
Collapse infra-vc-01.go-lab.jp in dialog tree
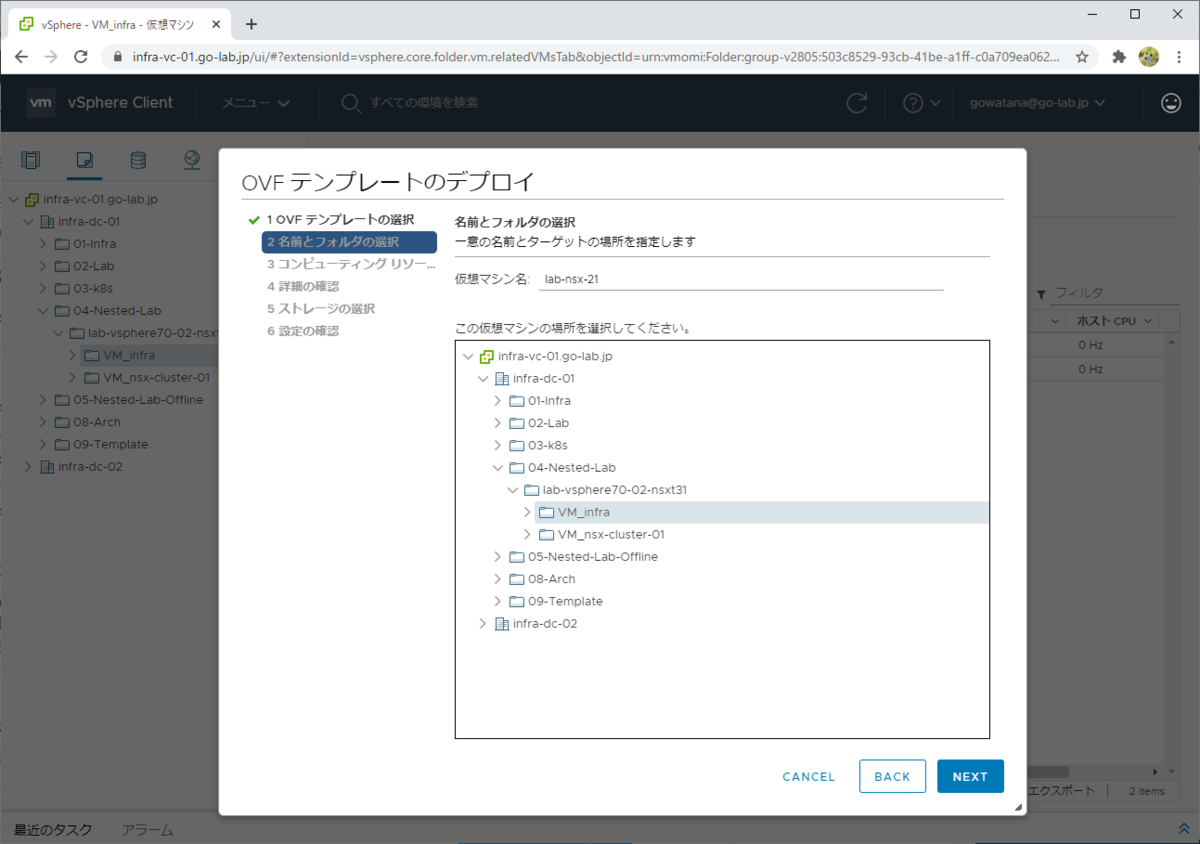click(468, 356)
